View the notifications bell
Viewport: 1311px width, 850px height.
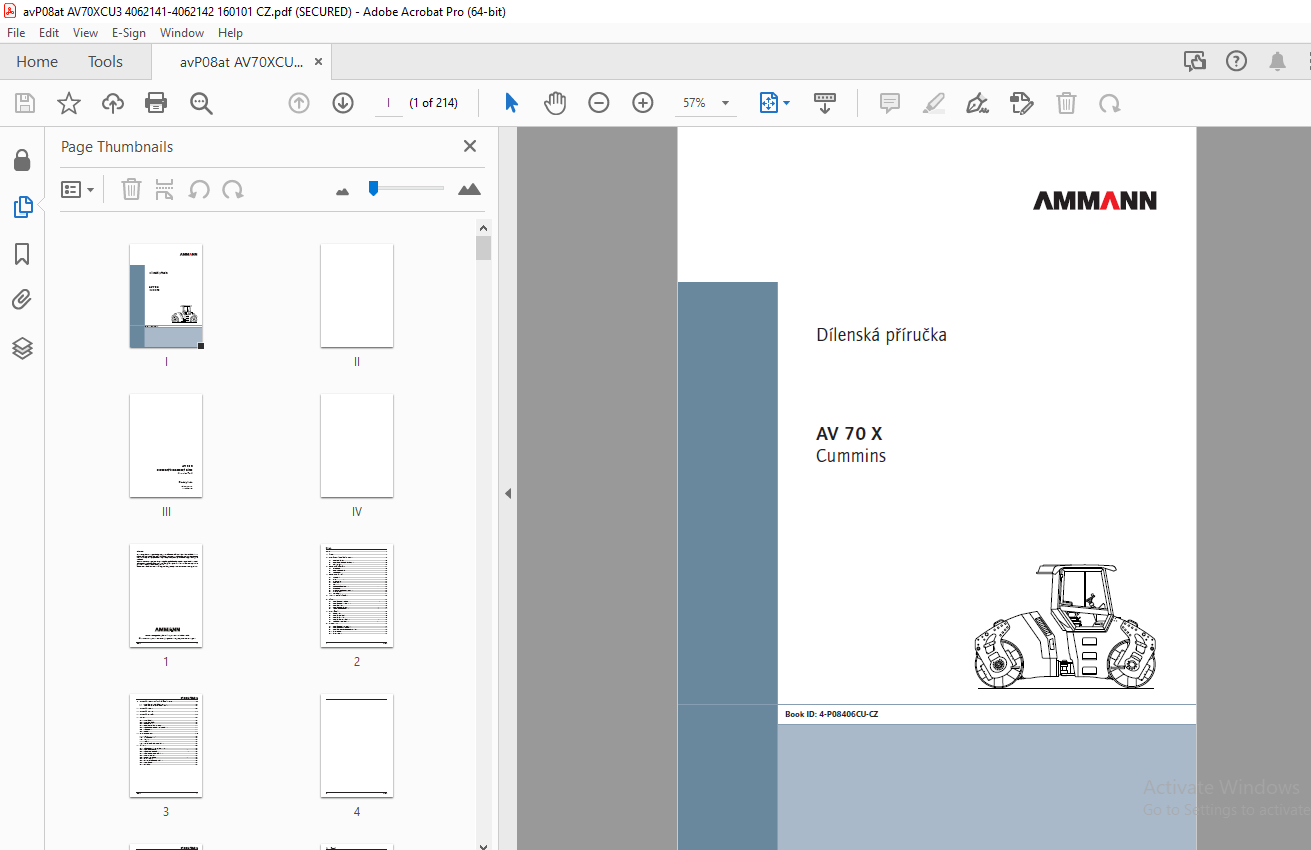1278,62
